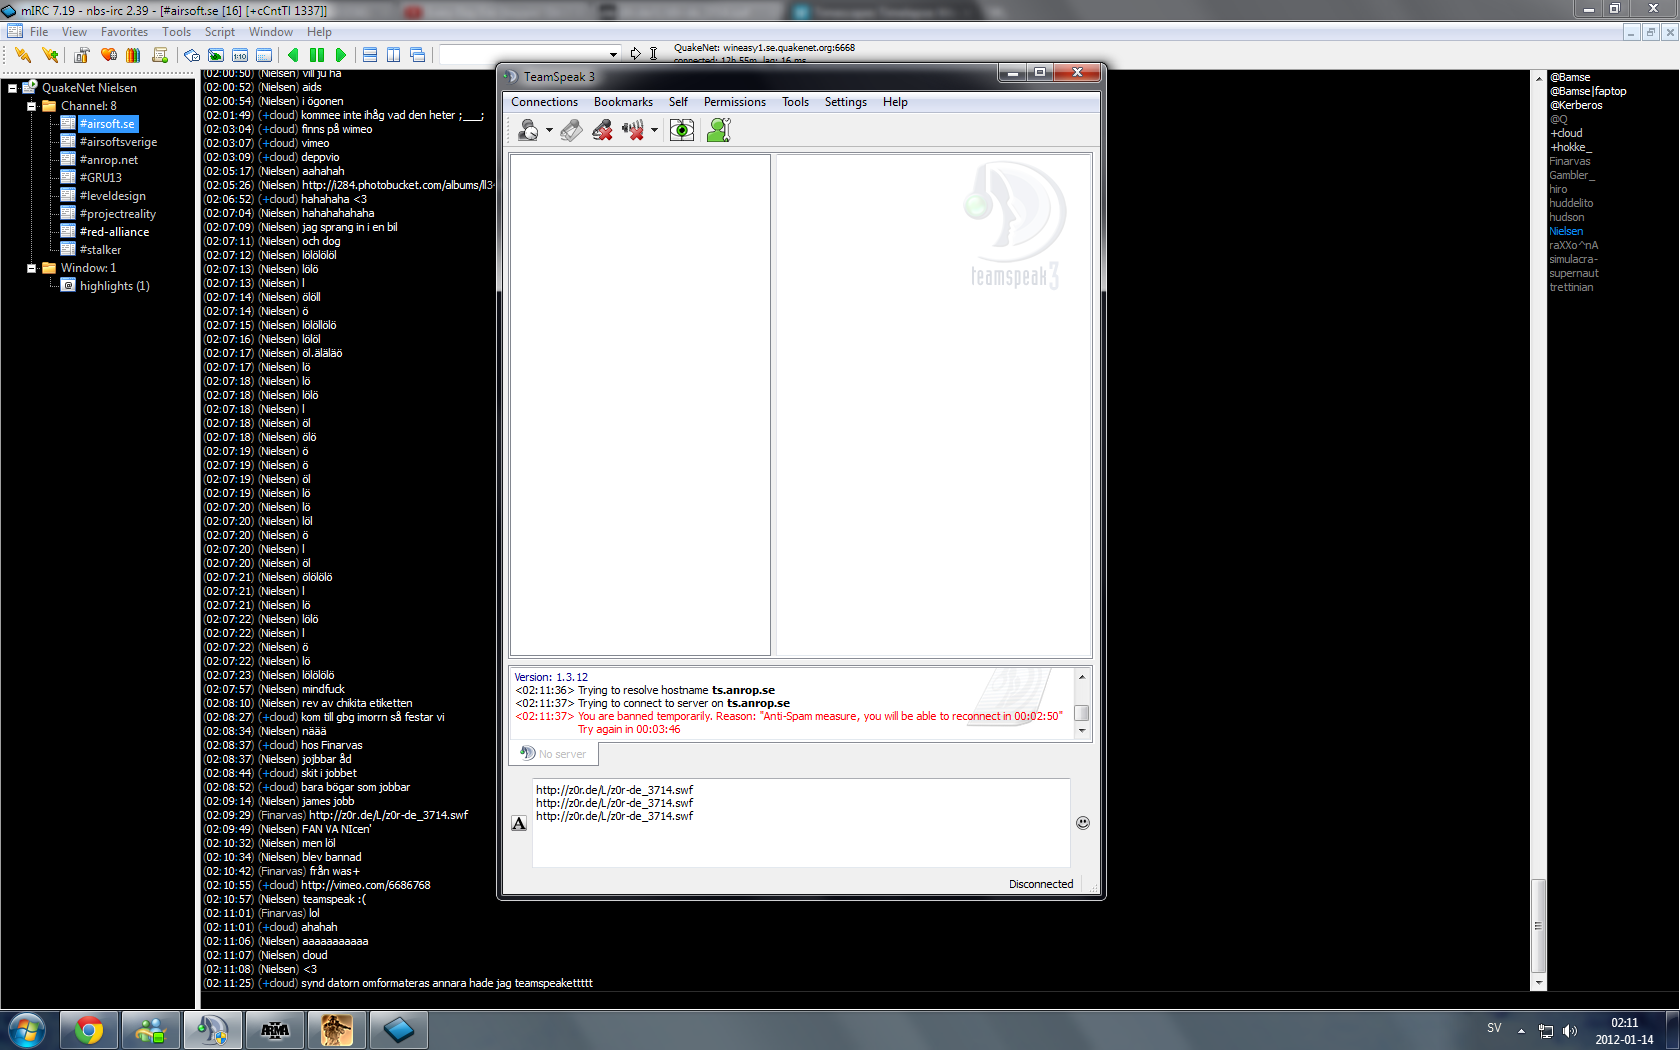The width and height of the screenshot is (1680, 1050).
Task: Open mIRC favorites heart icon
Action: coord(108,55)
